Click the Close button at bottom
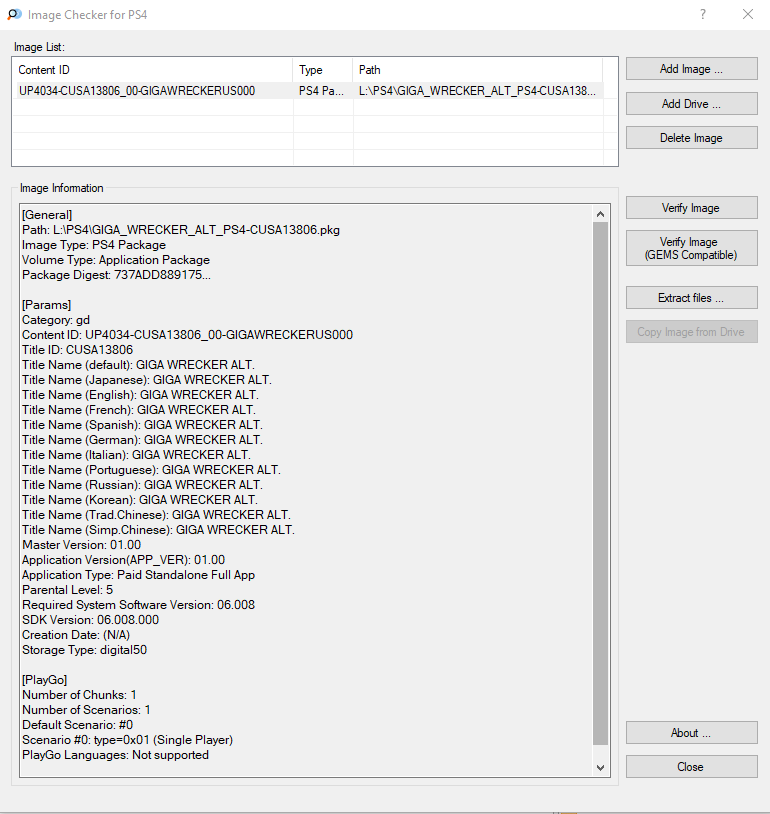Viewport: 770px width, 814px height. coord(691,767)
